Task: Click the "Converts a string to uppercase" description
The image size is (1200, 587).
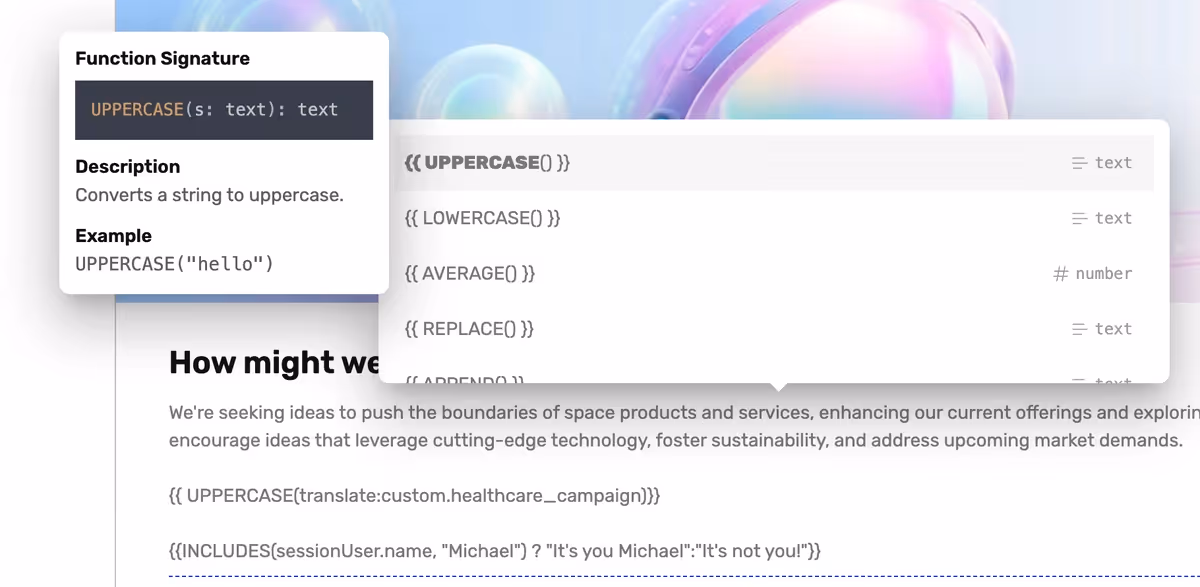Action: point(209,195)
